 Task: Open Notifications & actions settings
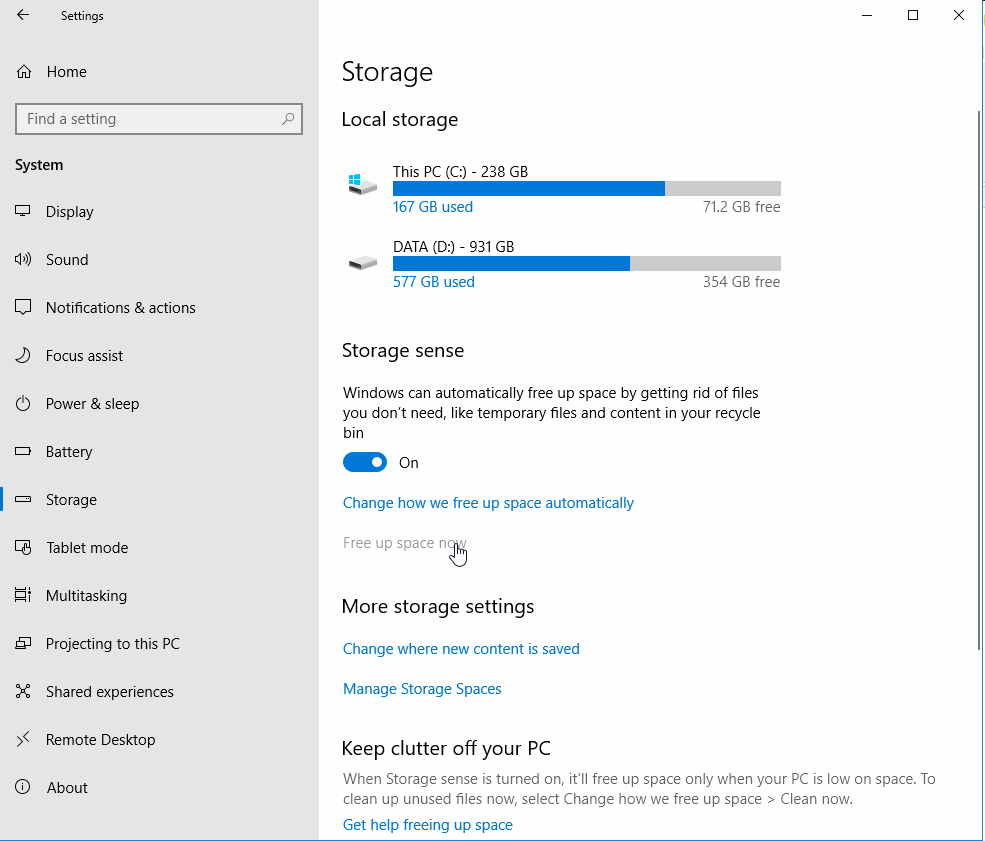tap(120, 308)
